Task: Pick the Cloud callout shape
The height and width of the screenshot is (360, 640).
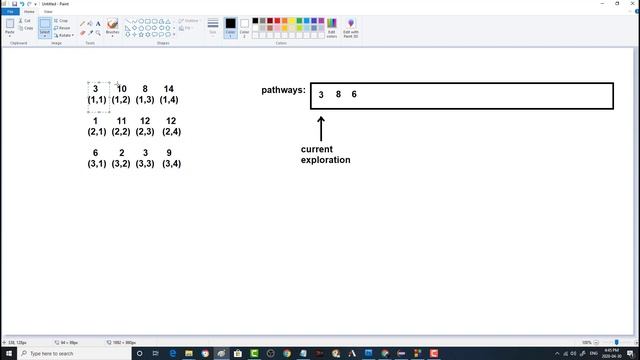Action: pos(168,35)
